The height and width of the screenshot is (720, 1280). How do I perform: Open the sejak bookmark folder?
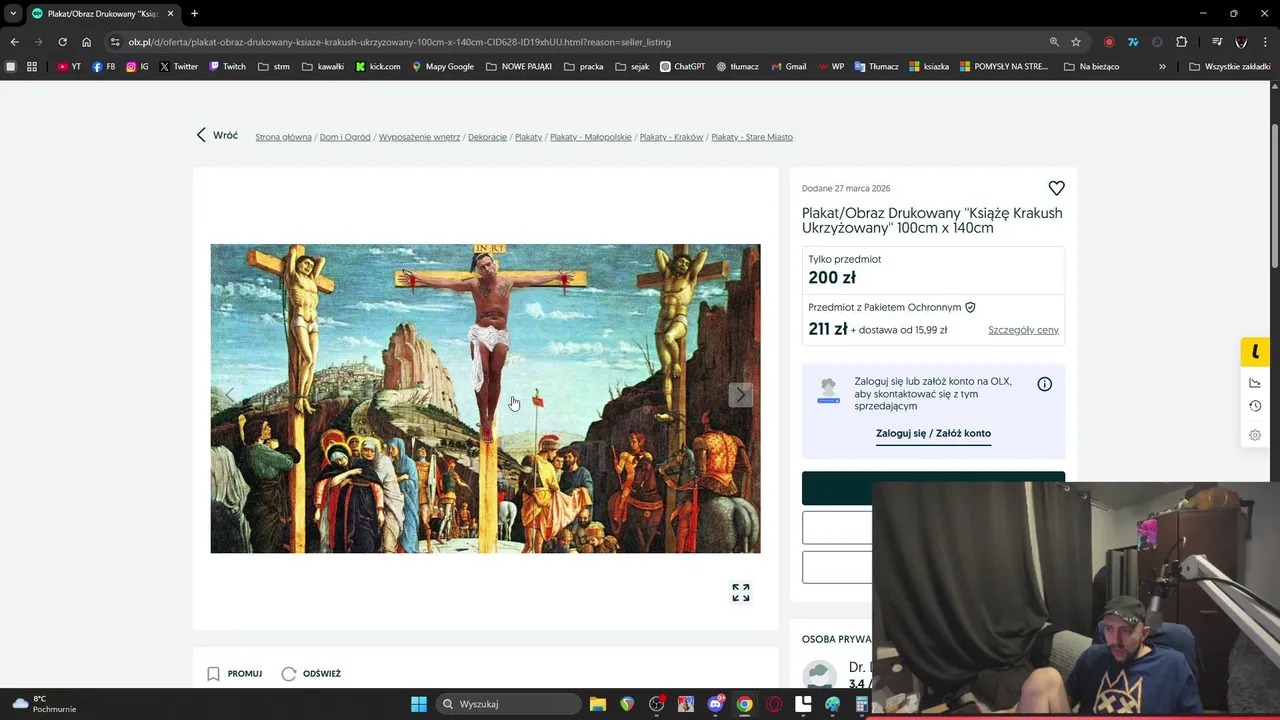point(633,67)
